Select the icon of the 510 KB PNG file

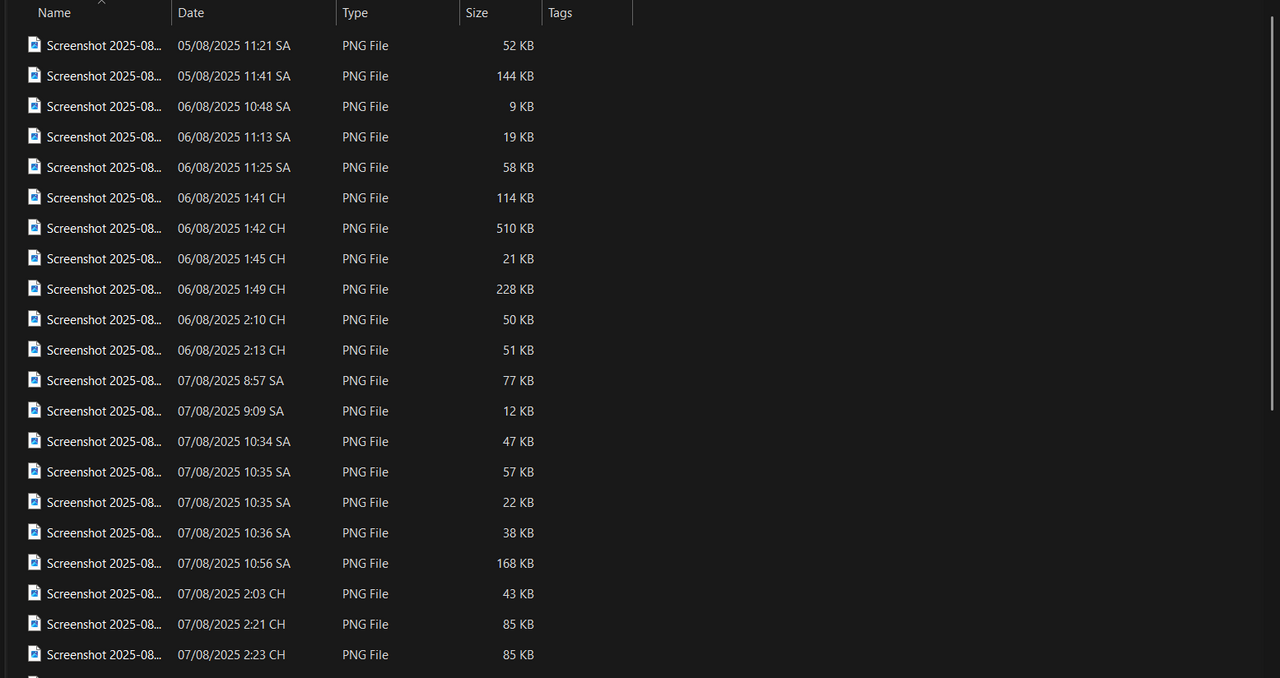pos(34,228)
